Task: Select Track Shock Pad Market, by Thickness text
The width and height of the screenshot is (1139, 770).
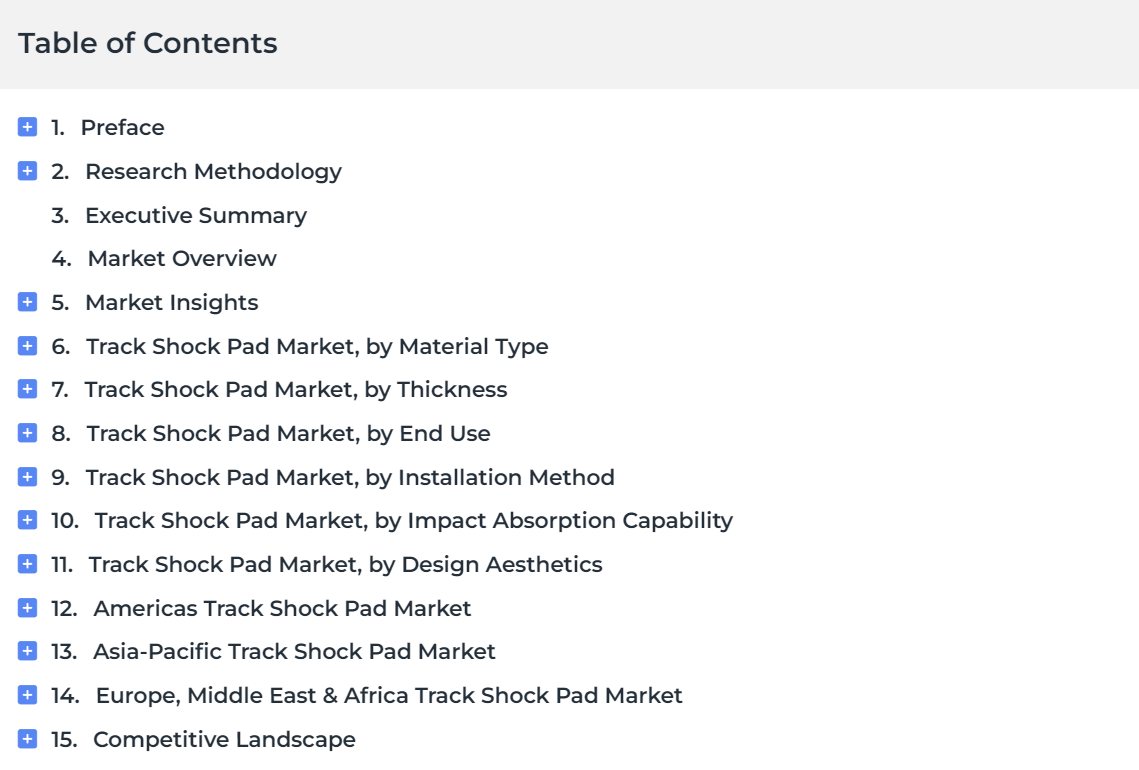Action: coord(296,390)
